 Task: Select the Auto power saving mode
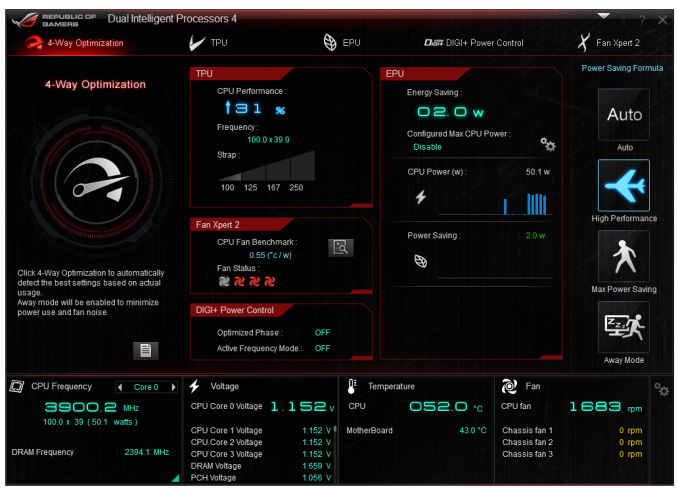pyautogui.click(x=624, y=115)
